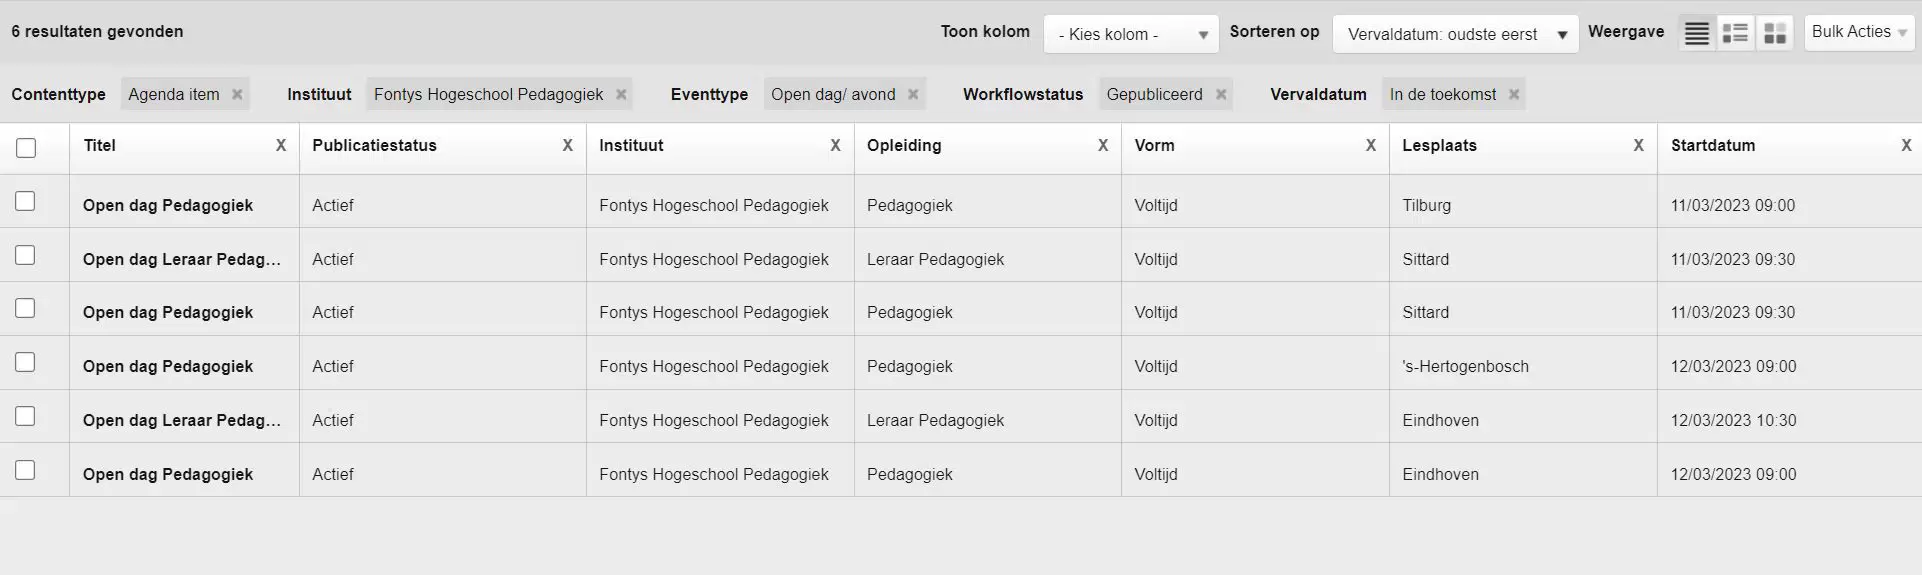The image size is (1922, 575).
Task: Click the Open dag/ avond filter label
Action: click(833, 94)
